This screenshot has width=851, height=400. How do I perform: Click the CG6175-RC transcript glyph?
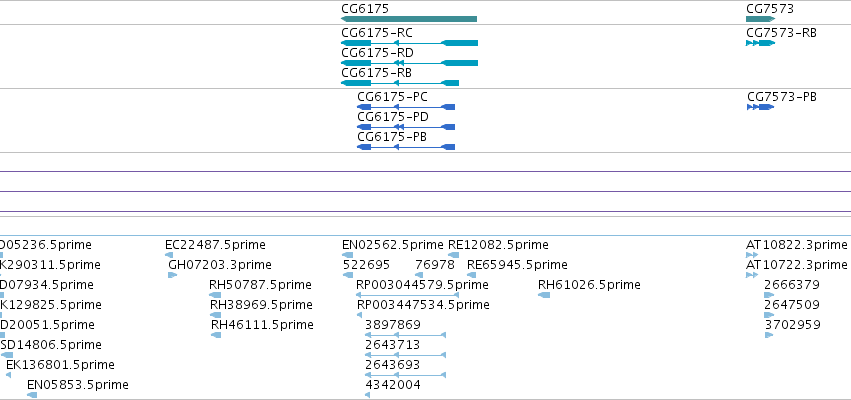409,43
